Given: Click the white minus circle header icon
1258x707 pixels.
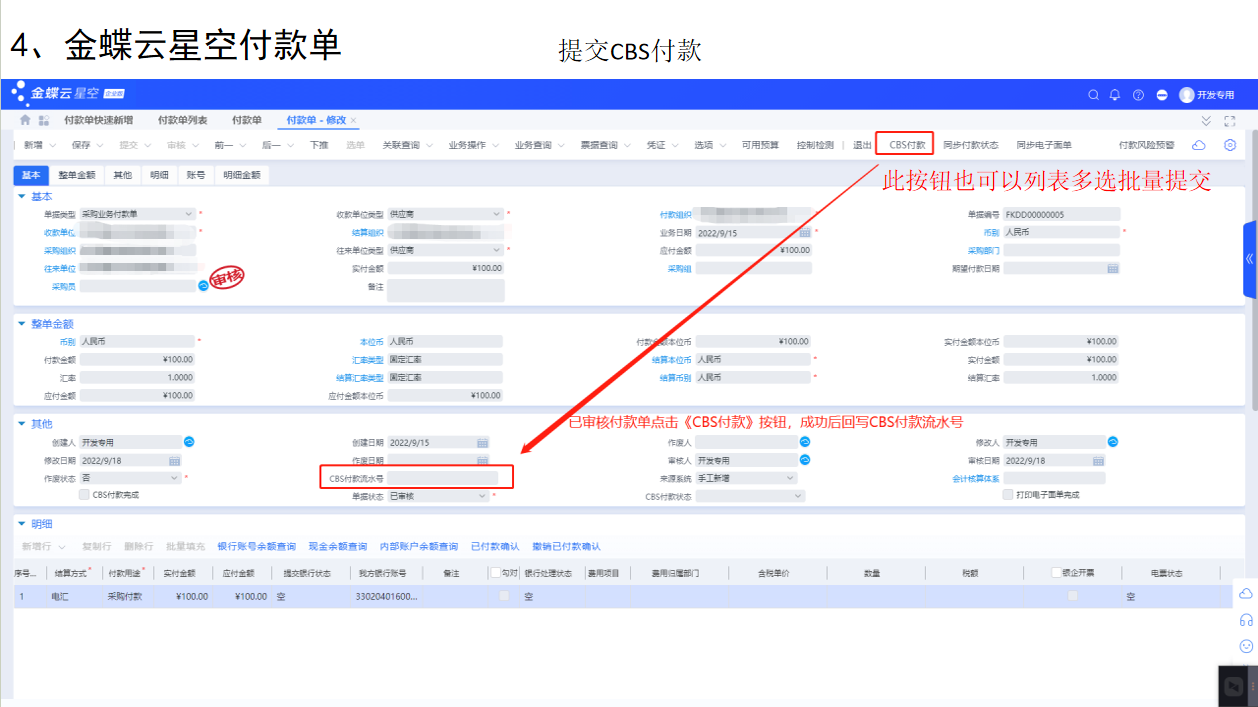Looking at the screenshot, I should (1162, 95).
